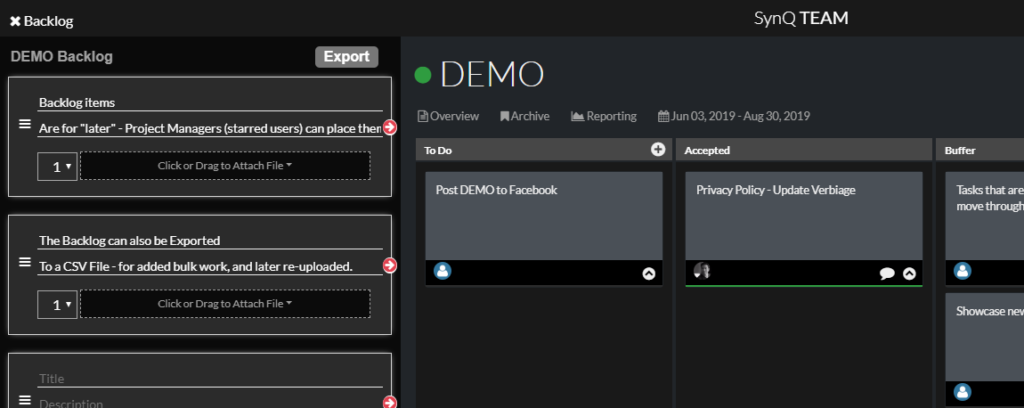
Task: Click red arrow on 'Backlog can also be Exported' card
Action: [x=390, y=265]
